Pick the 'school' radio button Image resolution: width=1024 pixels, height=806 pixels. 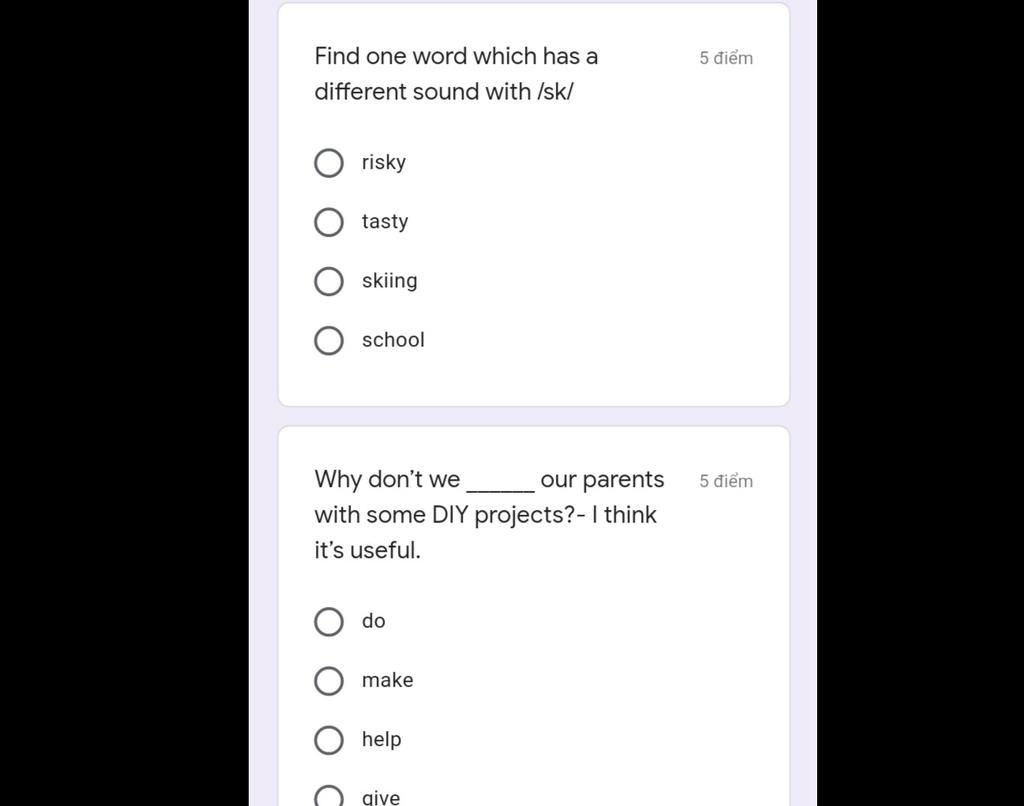pos(329,340)
